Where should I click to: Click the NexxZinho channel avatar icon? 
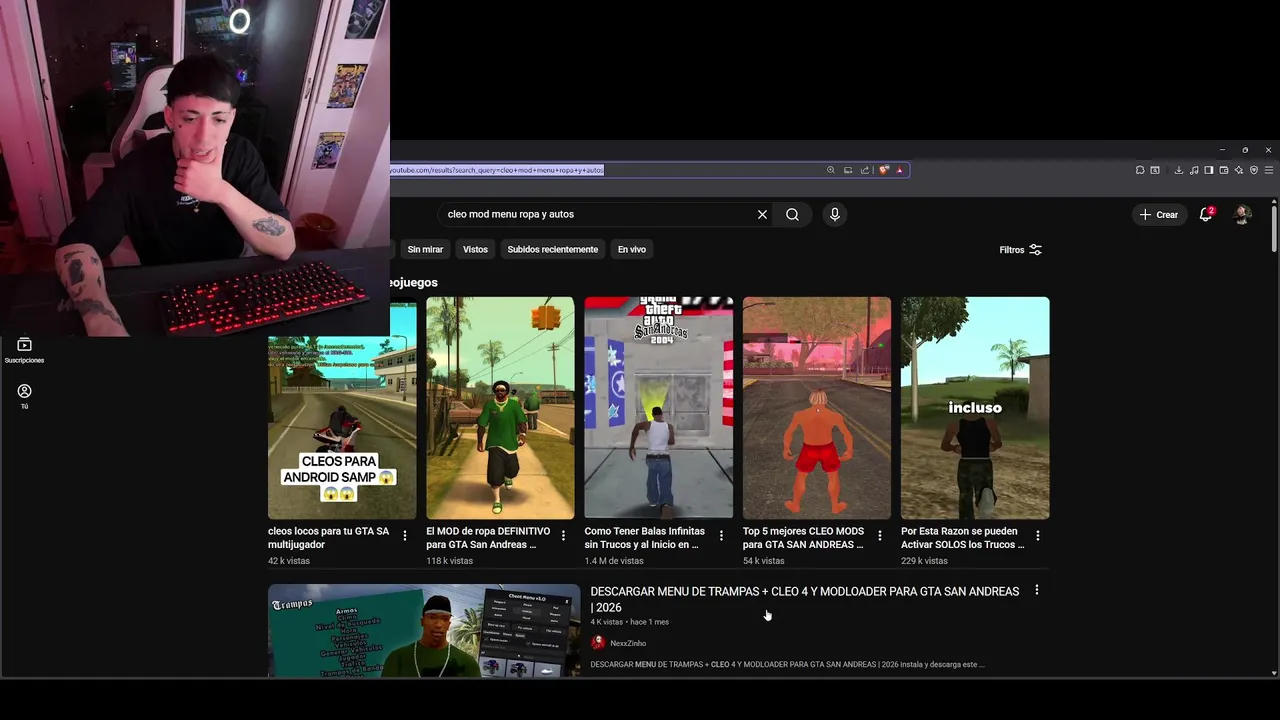598,643
